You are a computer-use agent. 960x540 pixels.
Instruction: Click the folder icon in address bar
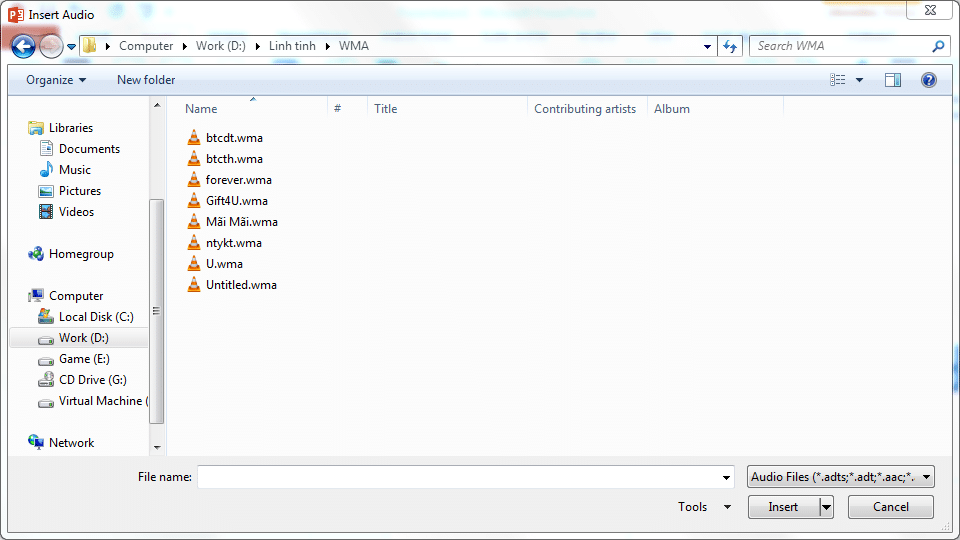point(90,46)
